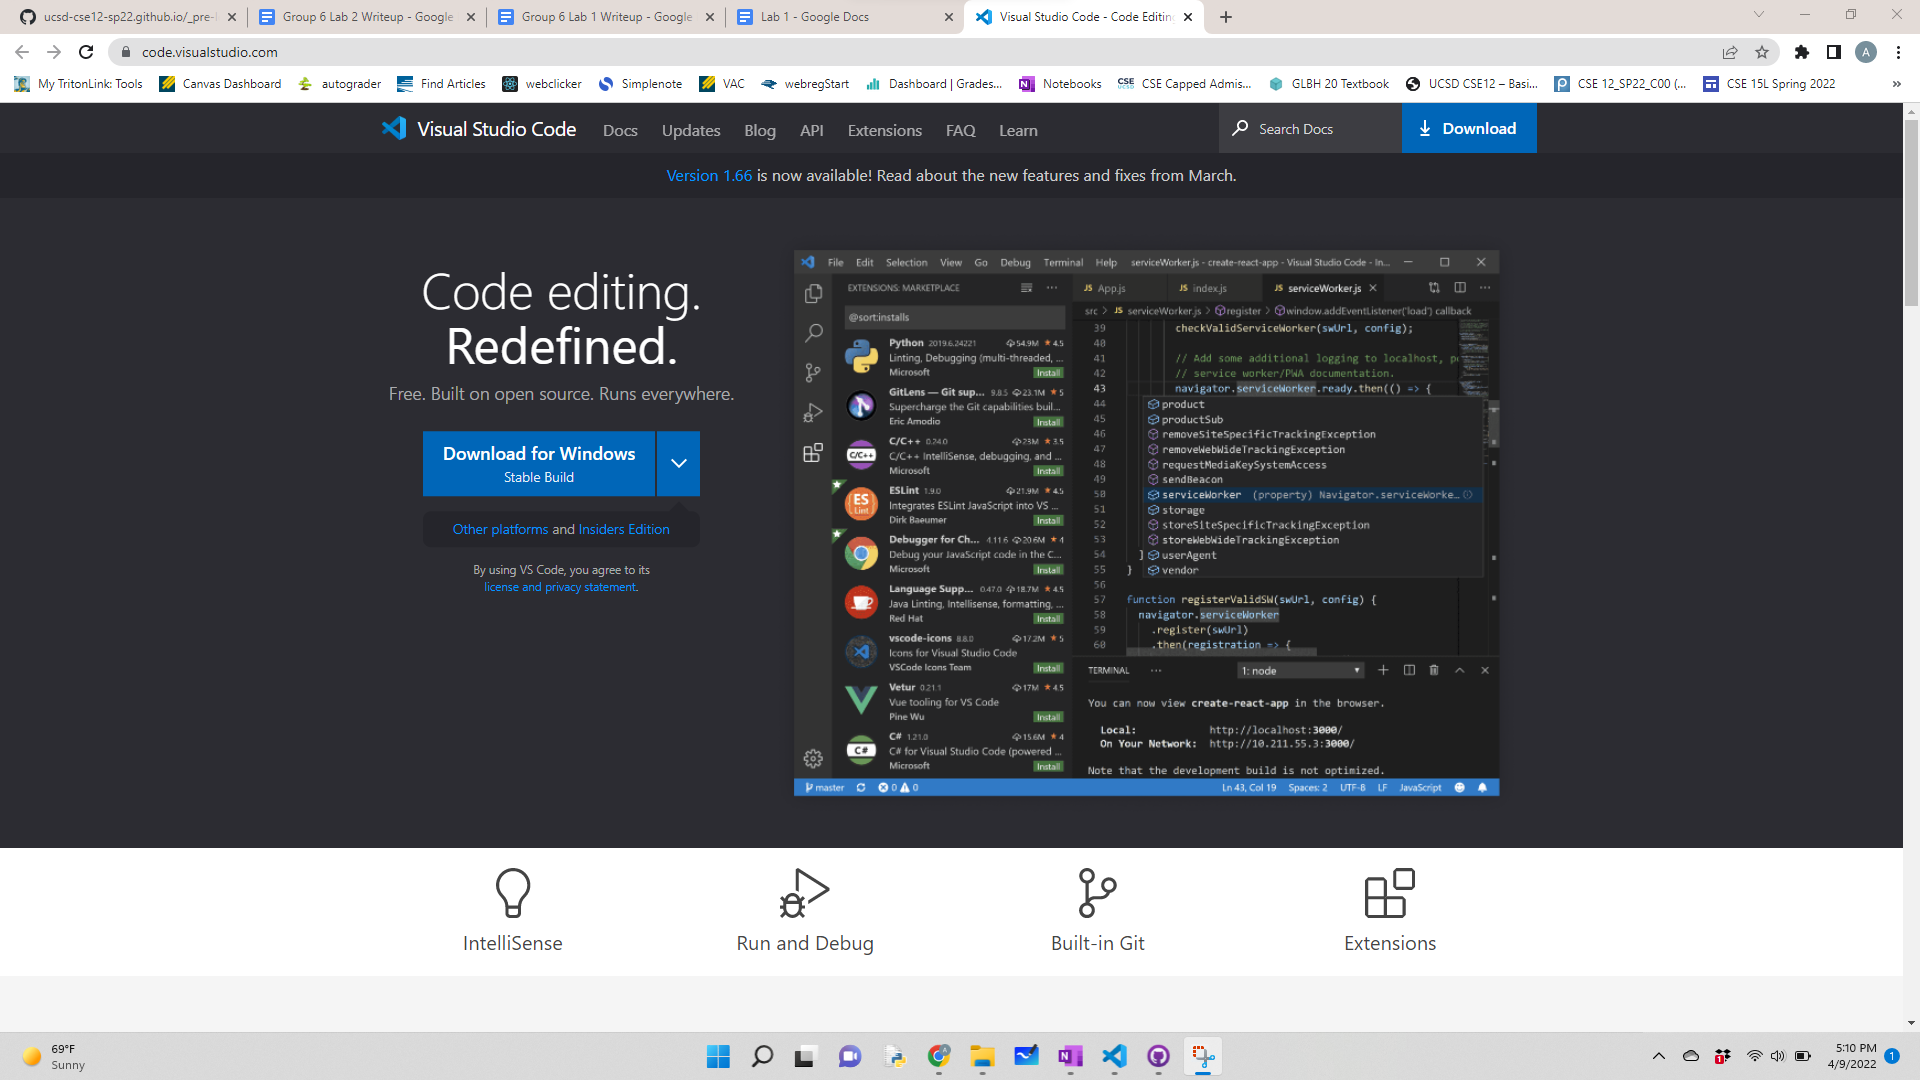Open license and privacy statement link

click(x=560, y=587)
